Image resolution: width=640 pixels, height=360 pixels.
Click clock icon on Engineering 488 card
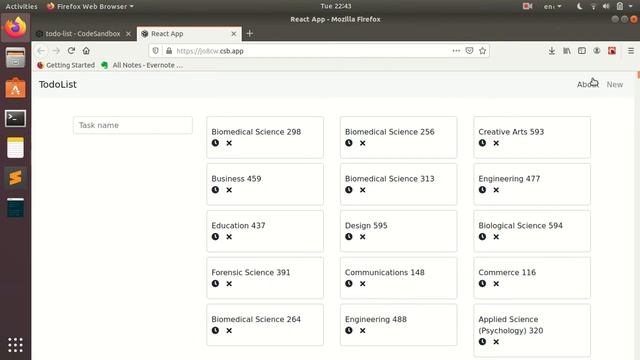[349, 331]
